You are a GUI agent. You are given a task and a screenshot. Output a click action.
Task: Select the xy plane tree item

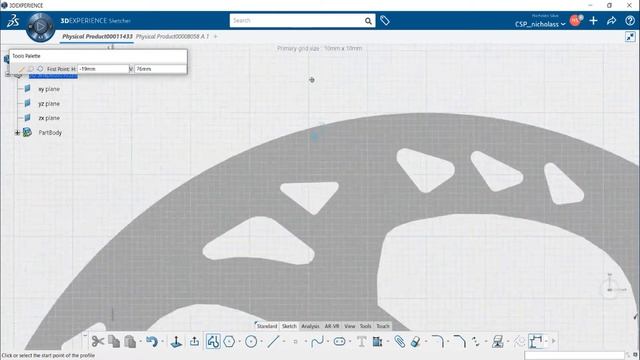coord(49,89)
